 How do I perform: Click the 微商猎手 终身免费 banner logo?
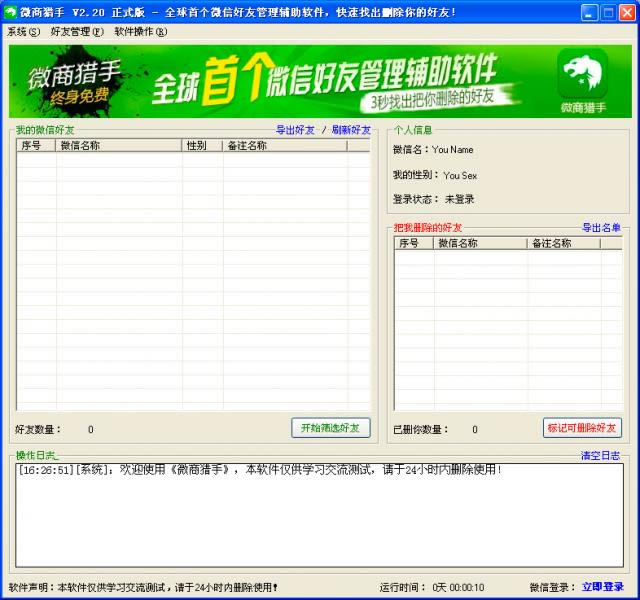pyautogui.click(x=73, y=82)
